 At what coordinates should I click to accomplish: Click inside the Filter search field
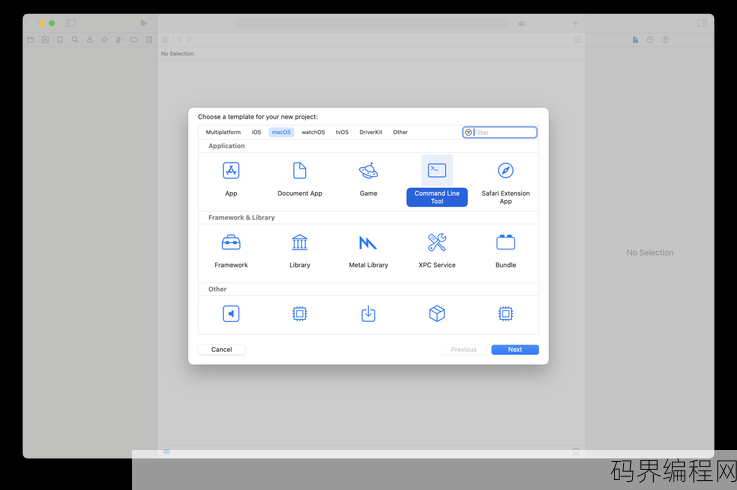pos(500,133)
